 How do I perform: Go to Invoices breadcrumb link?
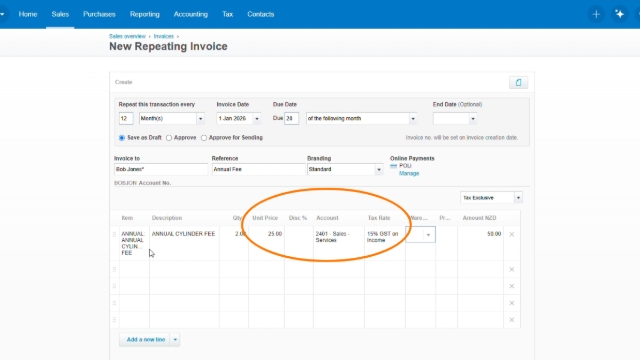(163, 36)
